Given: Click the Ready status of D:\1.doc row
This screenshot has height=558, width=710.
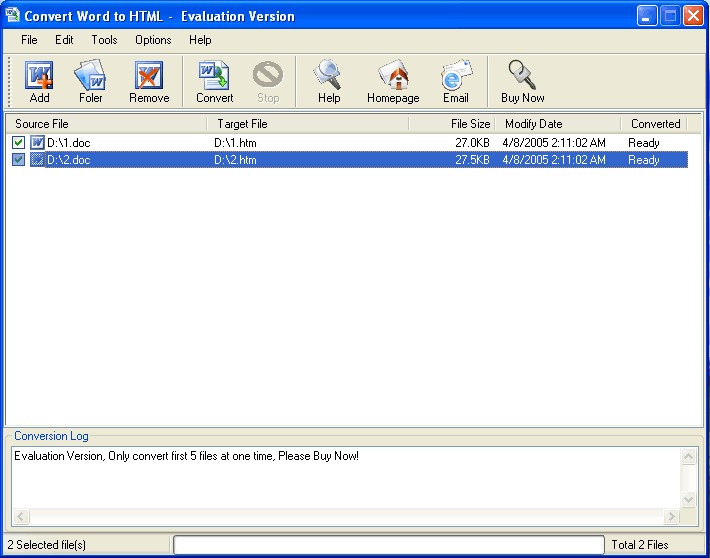Looking at the screenshot, I should click(x=643, y=143).
